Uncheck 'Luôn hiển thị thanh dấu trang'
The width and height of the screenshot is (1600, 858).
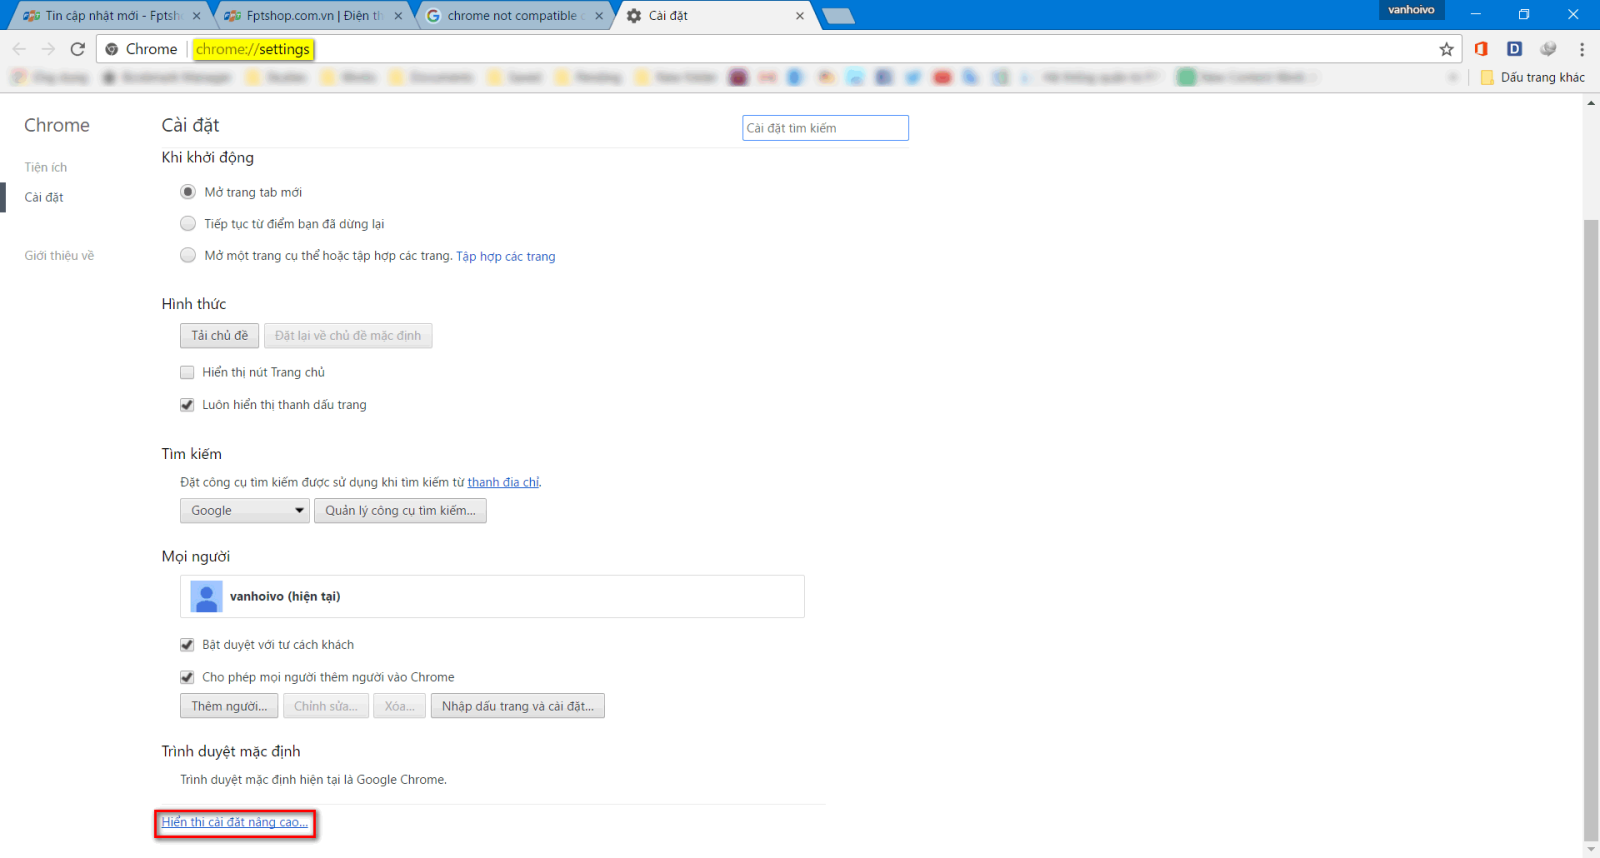(187, 405)
